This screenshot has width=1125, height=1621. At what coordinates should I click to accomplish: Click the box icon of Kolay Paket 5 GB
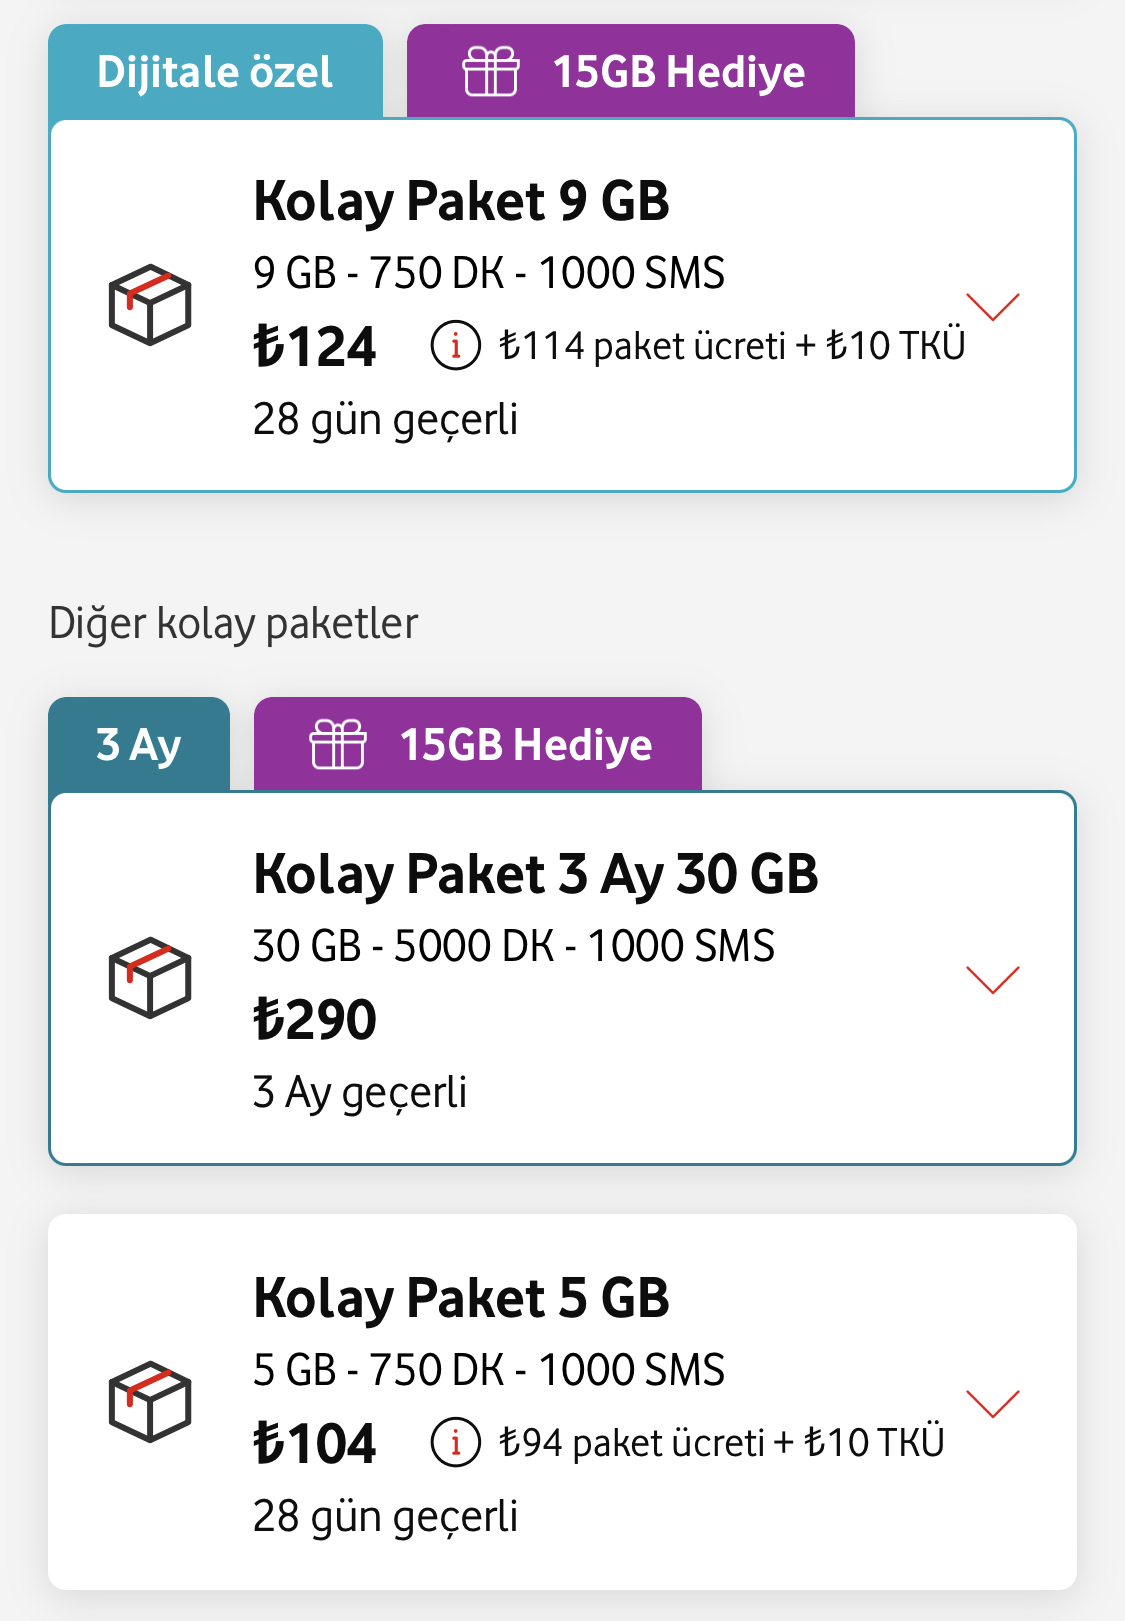(150, 1402)
